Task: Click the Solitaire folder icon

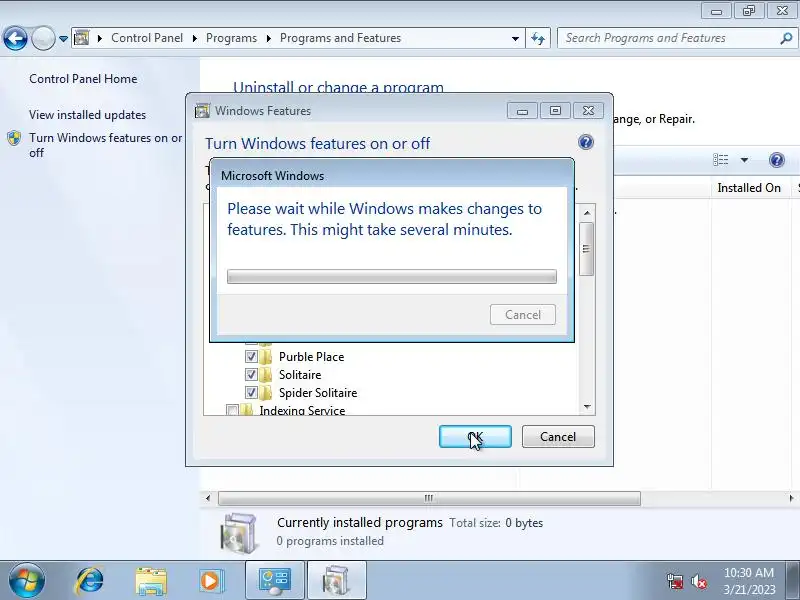Action: pyautogui.click(x=265, y=374)
